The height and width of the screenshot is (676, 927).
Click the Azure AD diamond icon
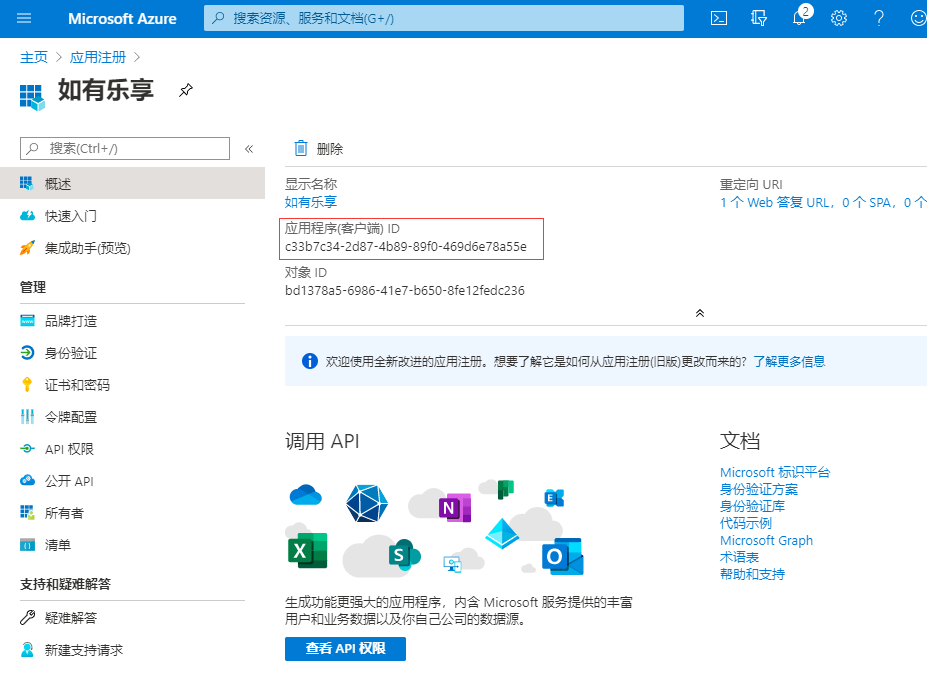(x=502, y=533)
